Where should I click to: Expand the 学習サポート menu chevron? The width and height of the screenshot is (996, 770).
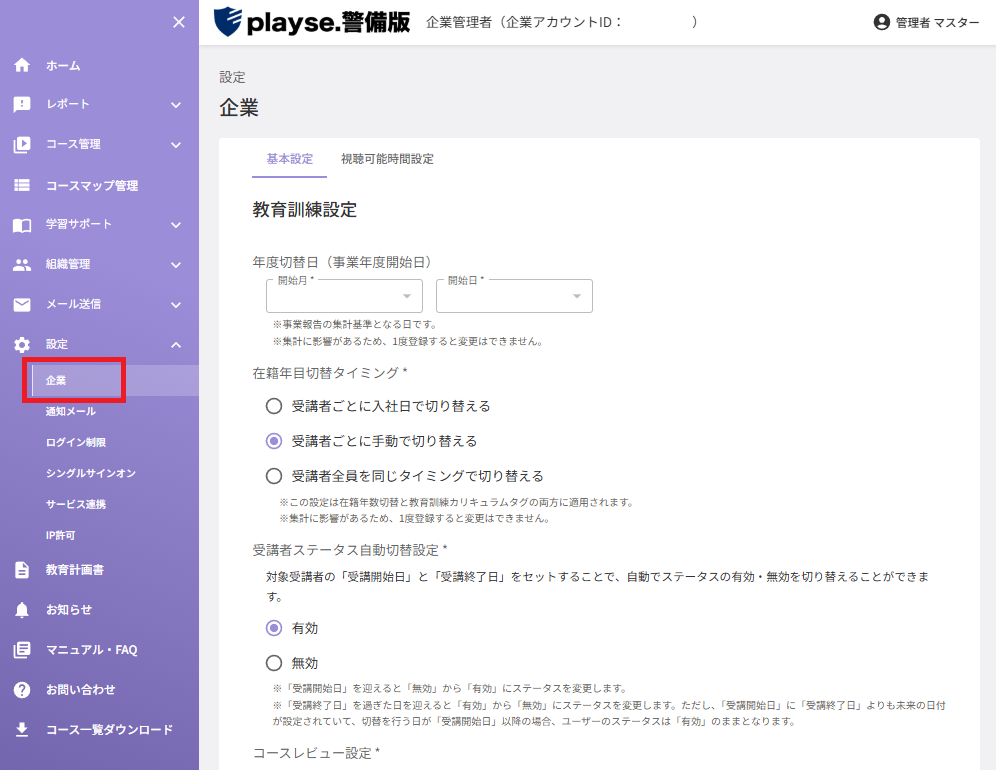click(x=176, y=225)
